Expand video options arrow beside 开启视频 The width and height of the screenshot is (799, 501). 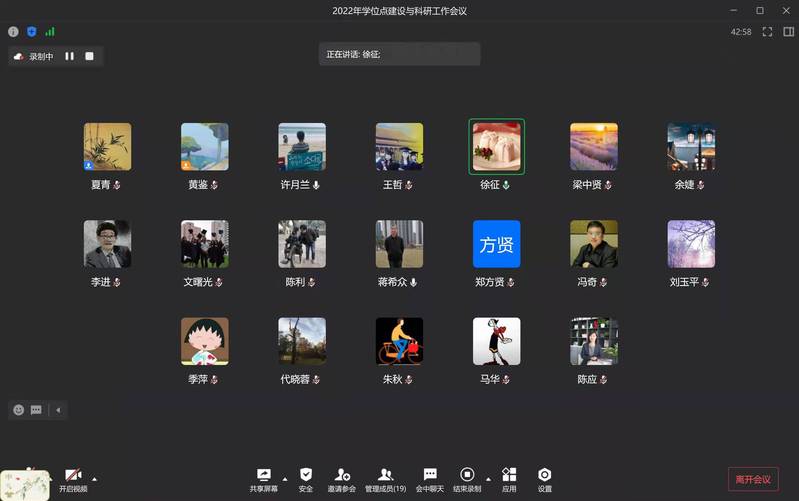pyautogui.click(x=94, y=479)
